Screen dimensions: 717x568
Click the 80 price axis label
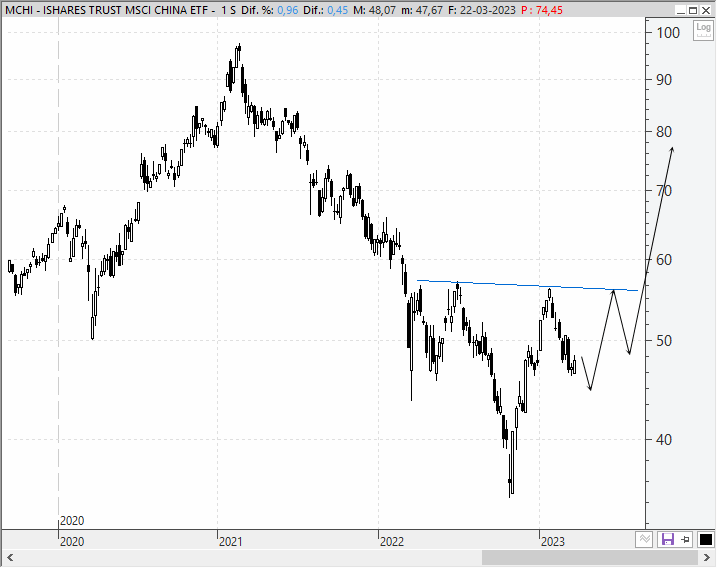(664, 132)
